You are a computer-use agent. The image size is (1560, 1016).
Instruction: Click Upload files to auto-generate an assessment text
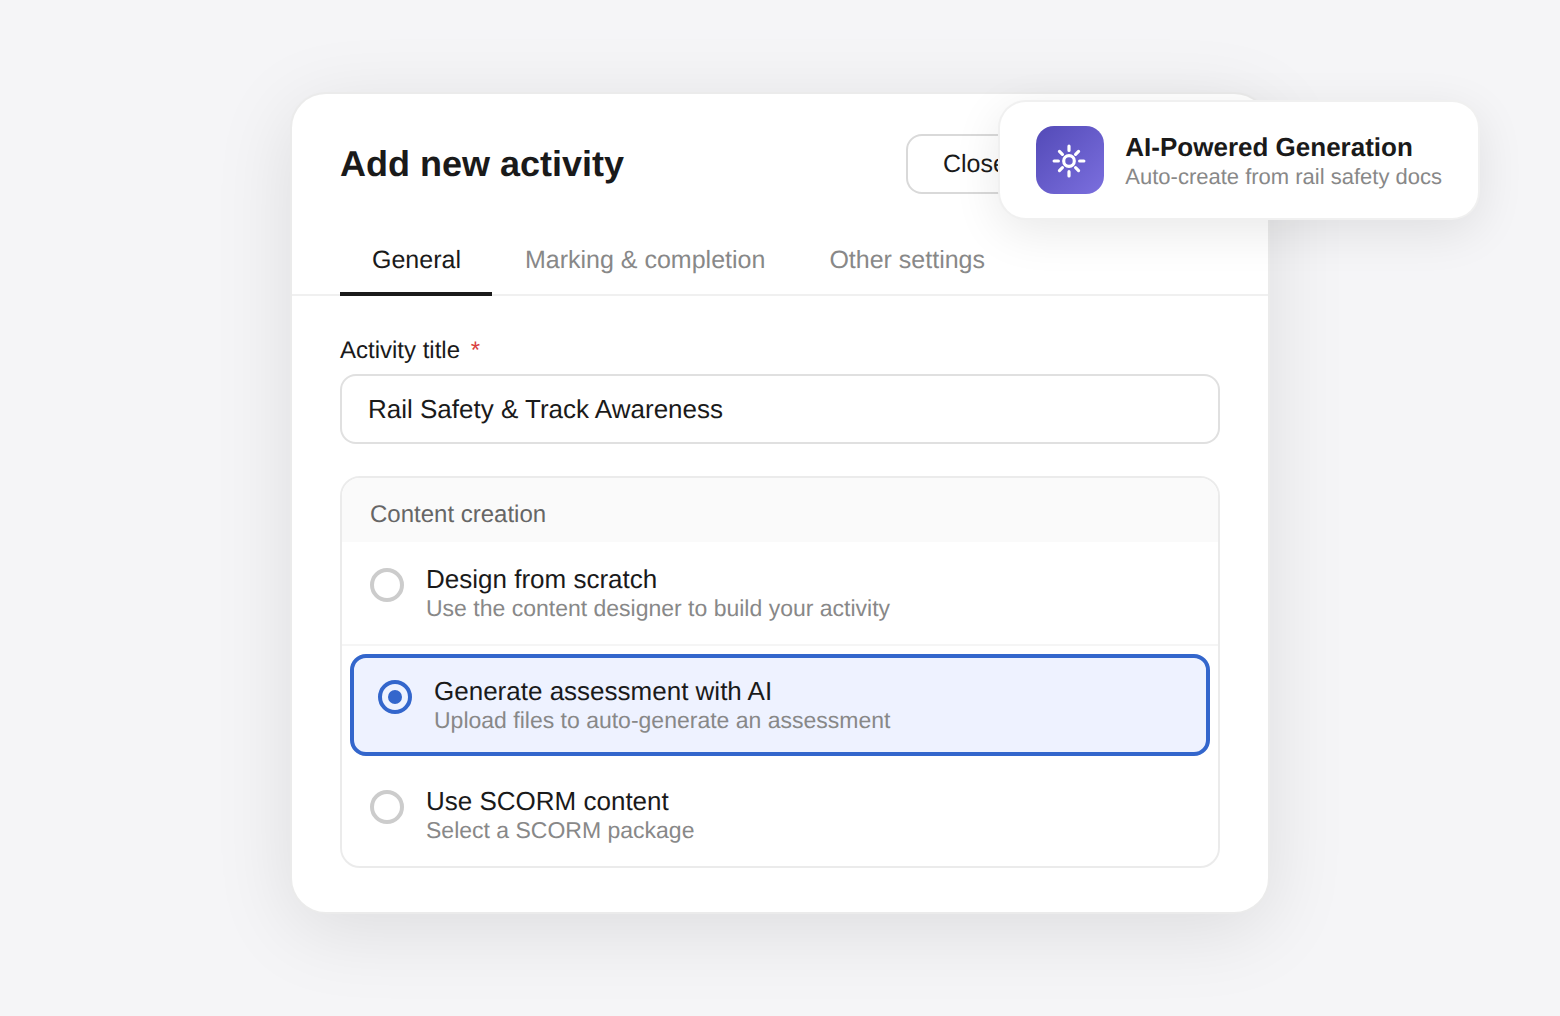[662, 720]
